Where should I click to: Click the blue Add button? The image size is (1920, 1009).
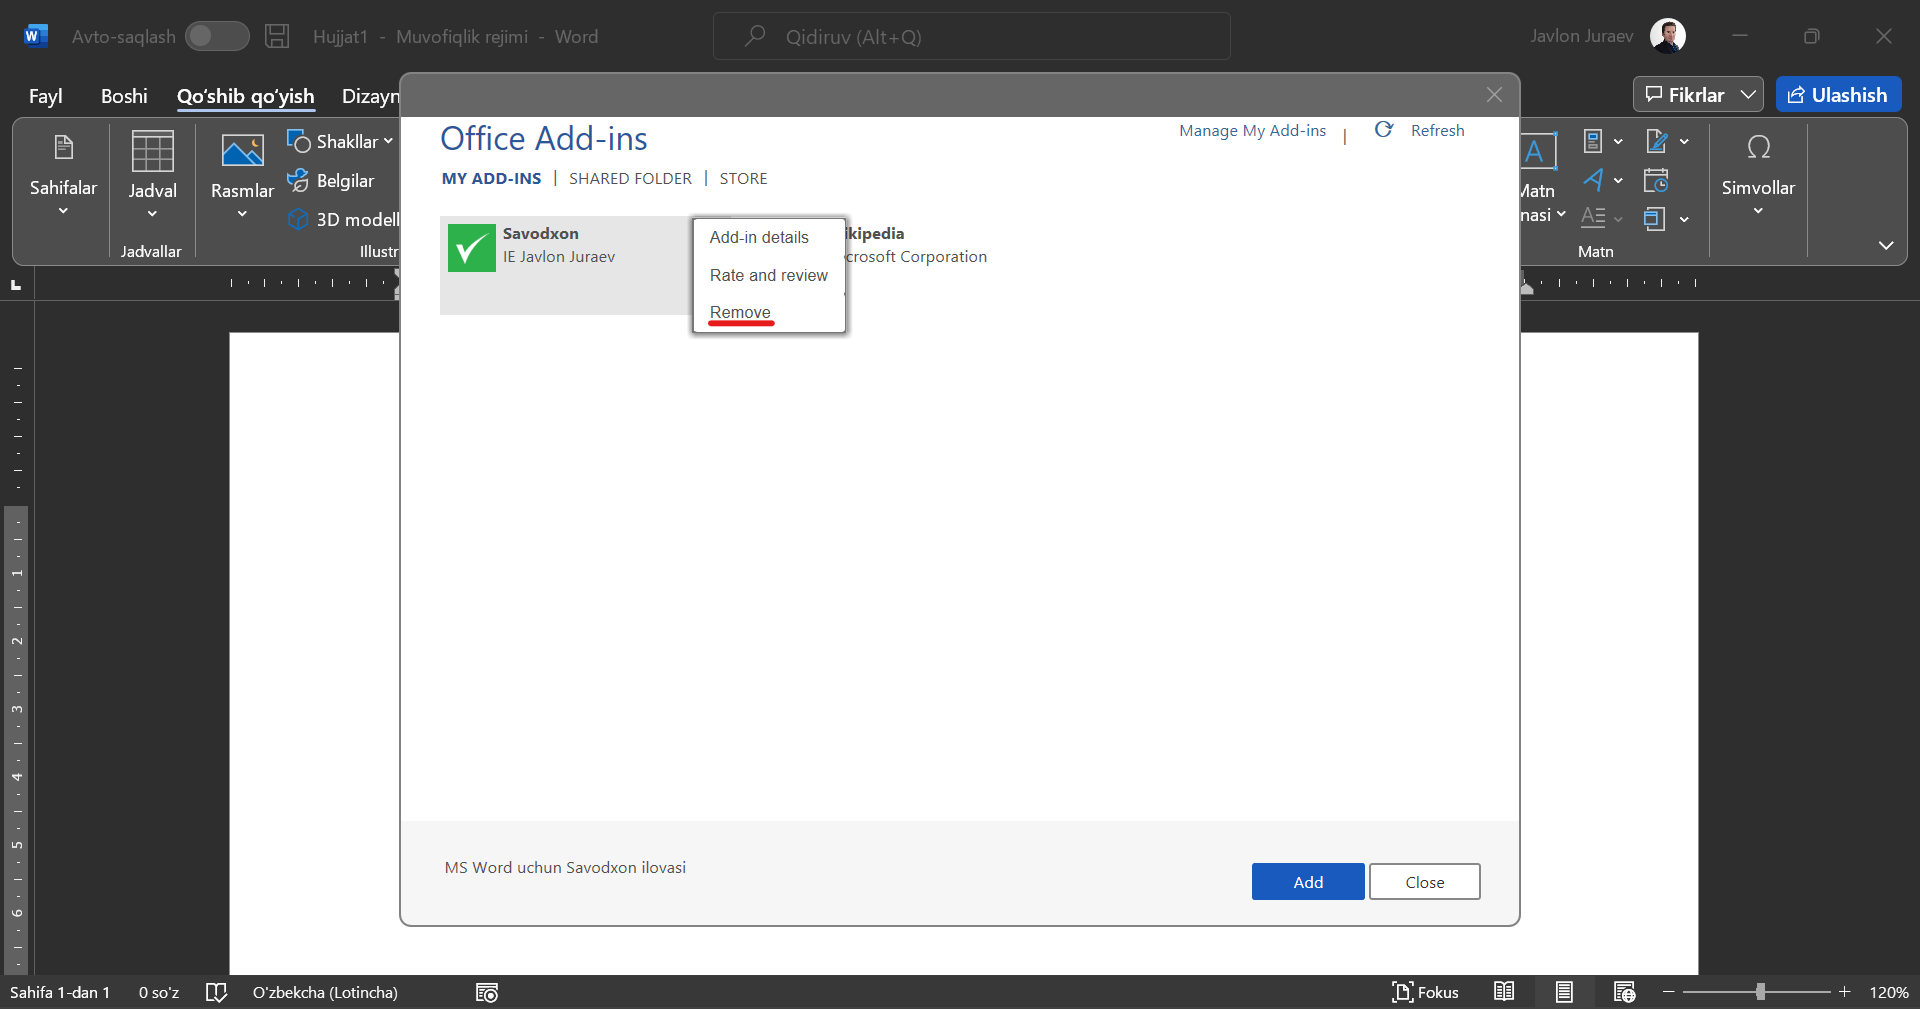tap(1307, 881)
